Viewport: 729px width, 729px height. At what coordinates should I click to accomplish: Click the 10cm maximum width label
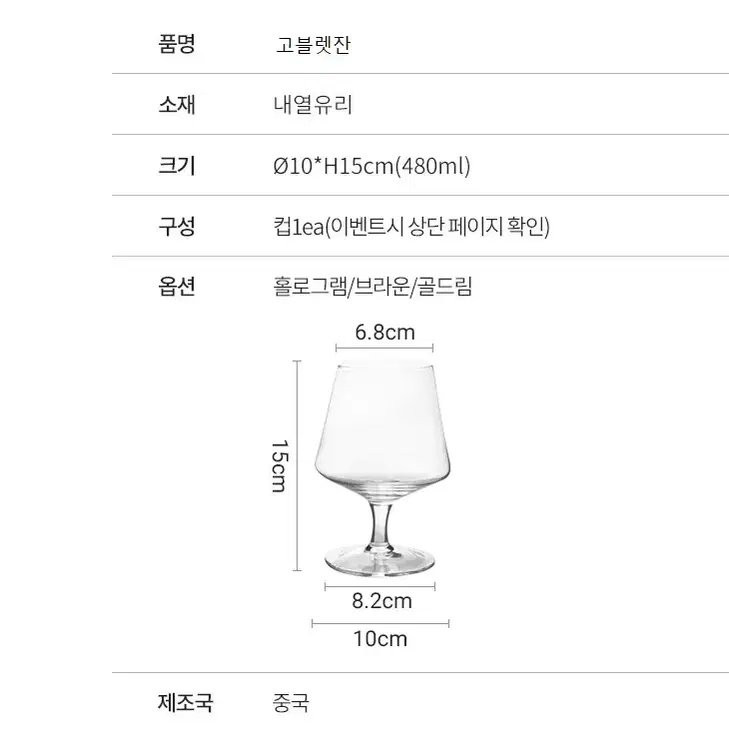pyautogui.click(x=380, y=639)
